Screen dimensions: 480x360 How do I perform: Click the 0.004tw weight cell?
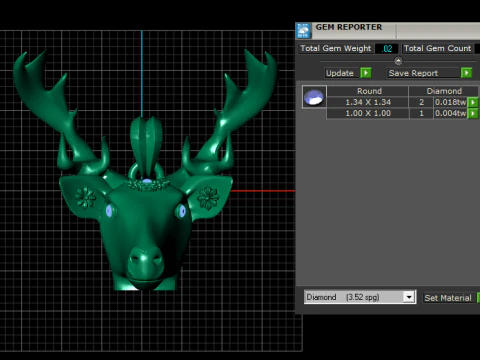coord(450,113)
